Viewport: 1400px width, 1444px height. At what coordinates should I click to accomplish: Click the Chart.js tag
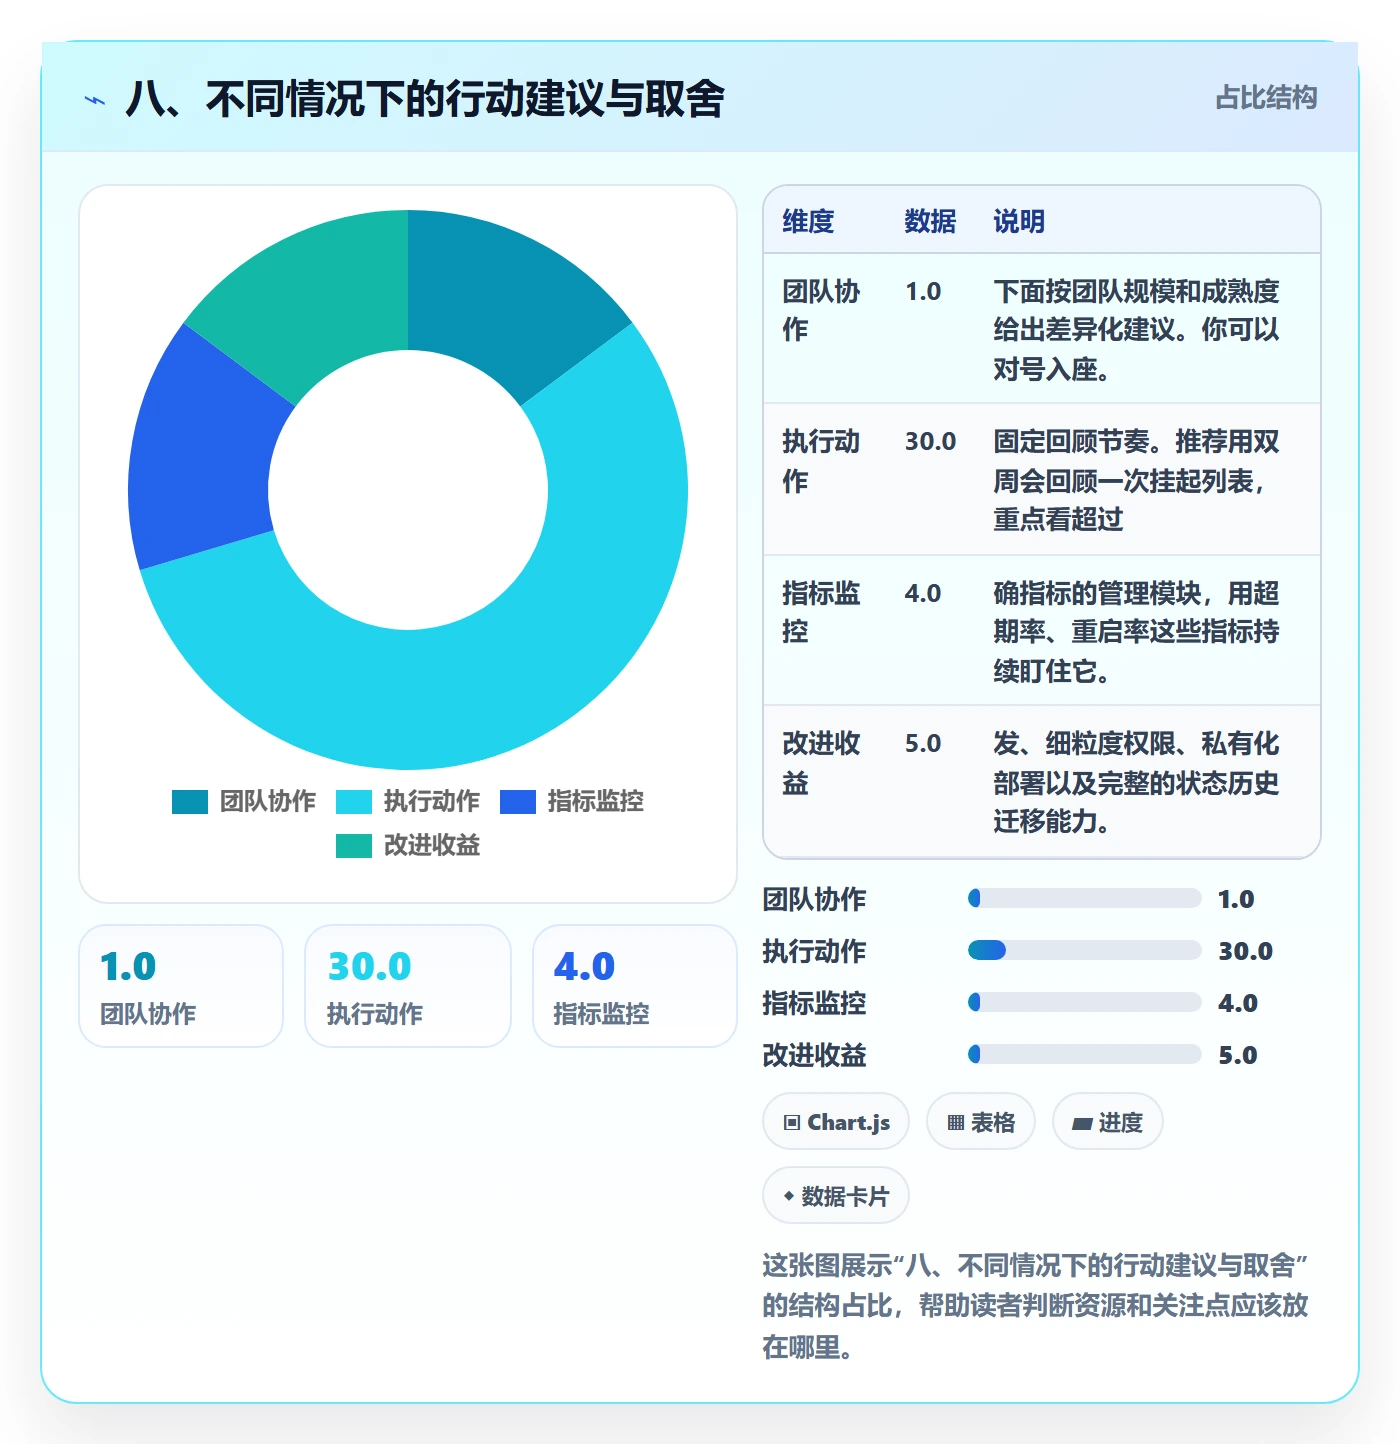point(836,1122)
